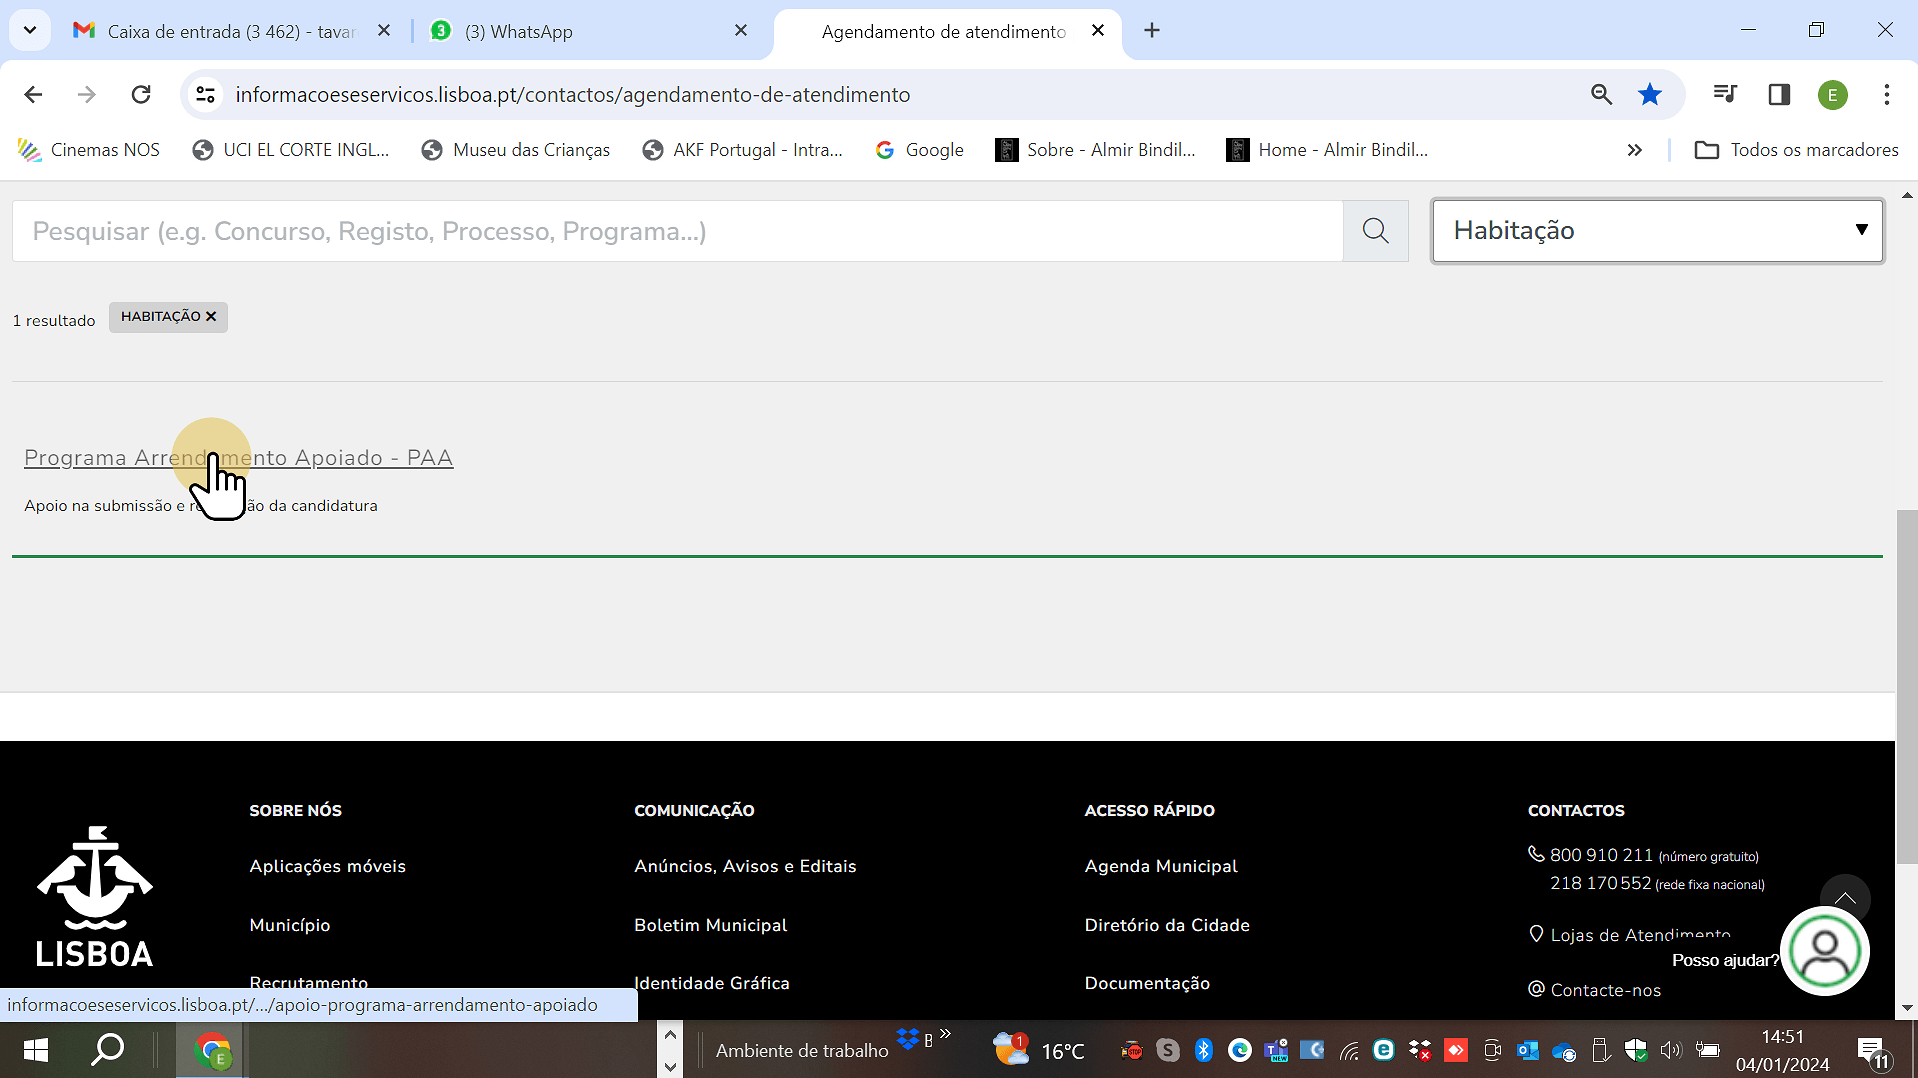Image resolution: width=1918 pixels, height=1078 pixels.
Task: Open OneDrive from the system tray
Action: [1563, 1050]
